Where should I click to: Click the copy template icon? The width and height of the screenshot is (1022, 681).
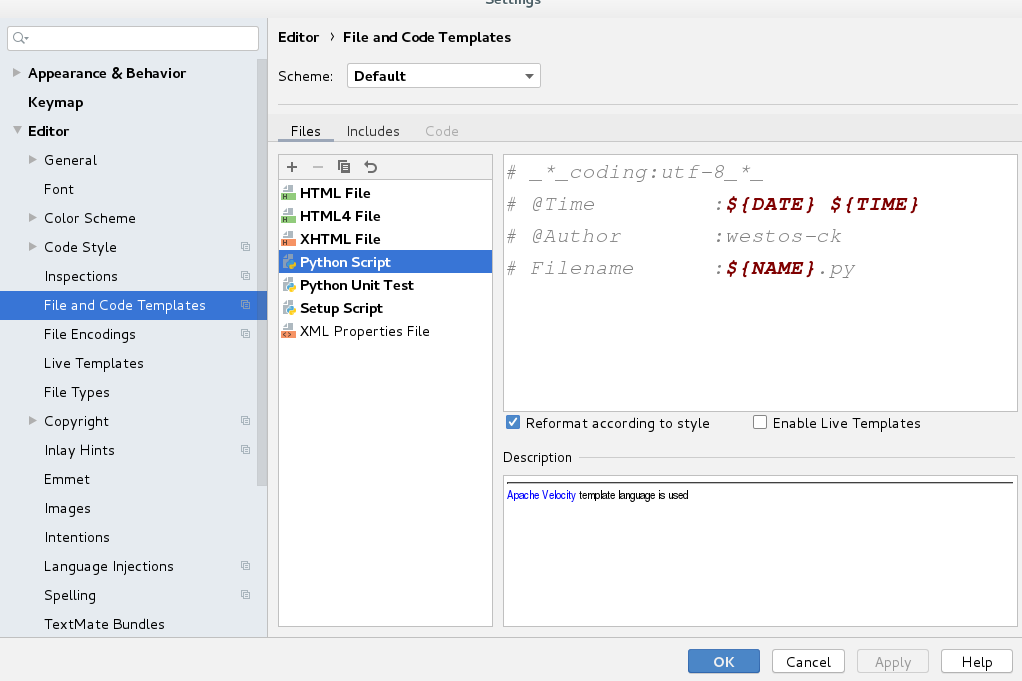[343, 167]
